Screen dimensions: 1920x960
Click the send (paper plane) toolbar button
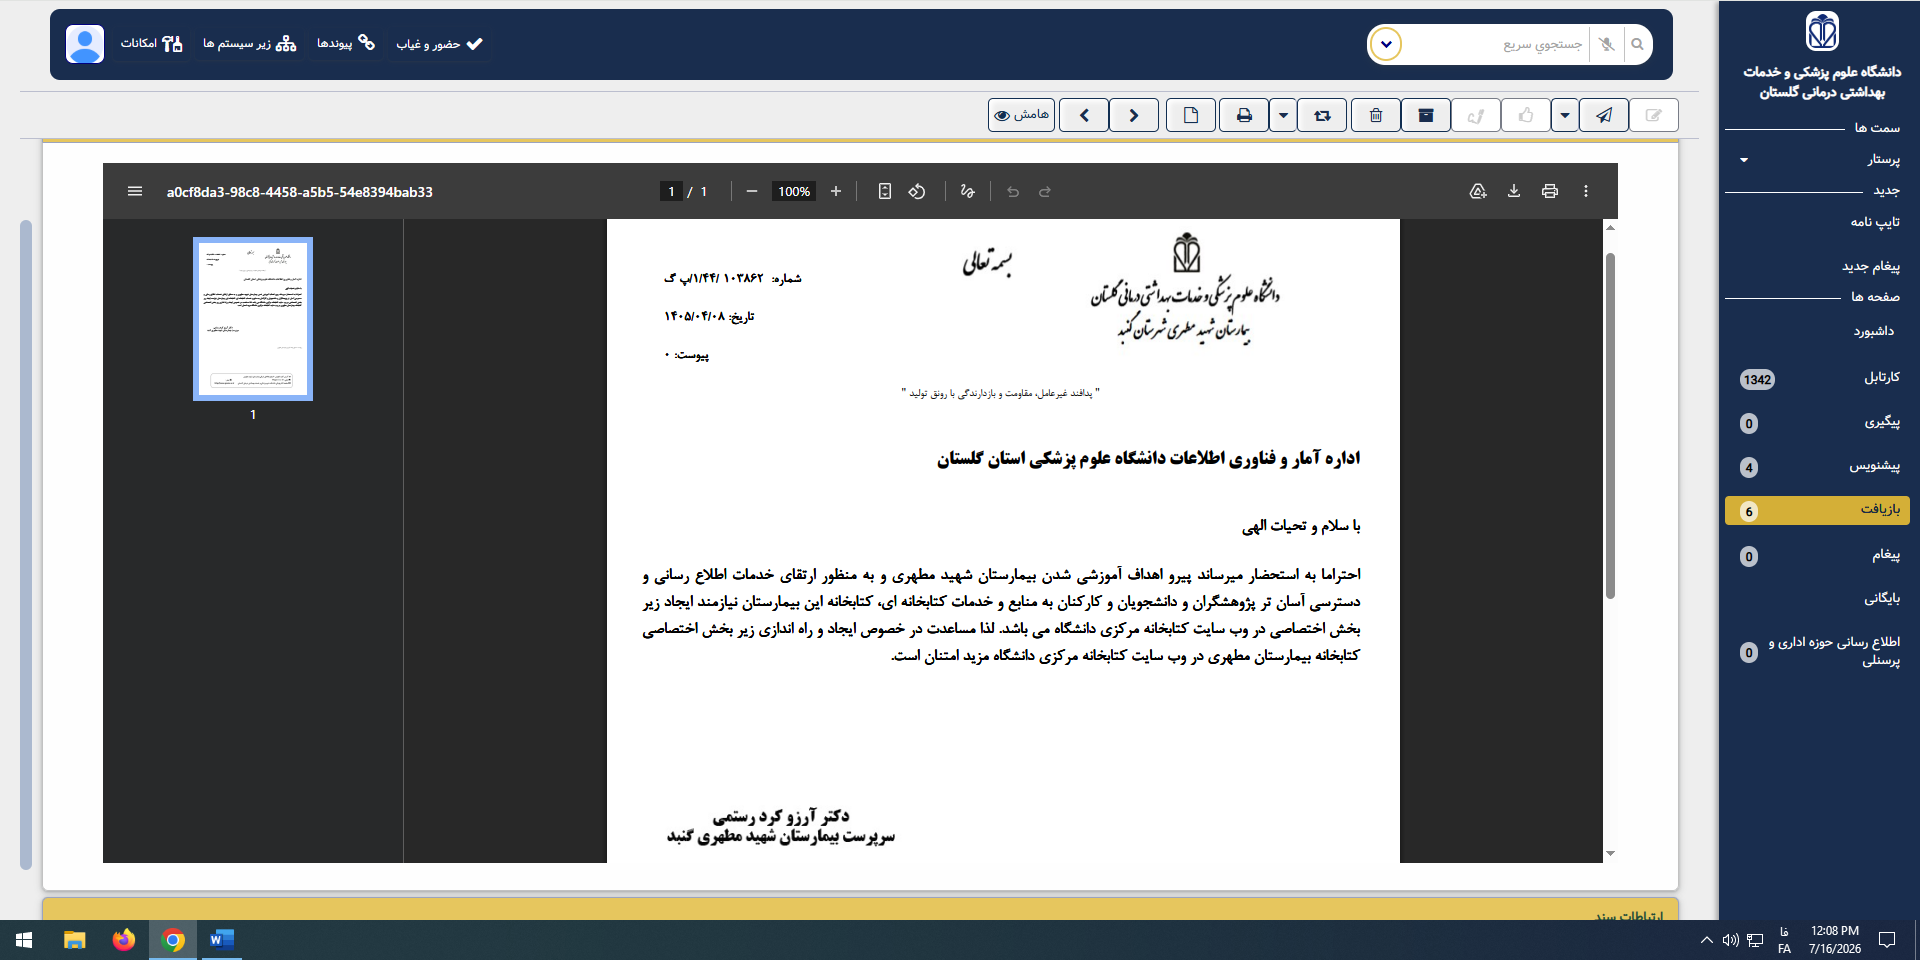pos(1603,115)
